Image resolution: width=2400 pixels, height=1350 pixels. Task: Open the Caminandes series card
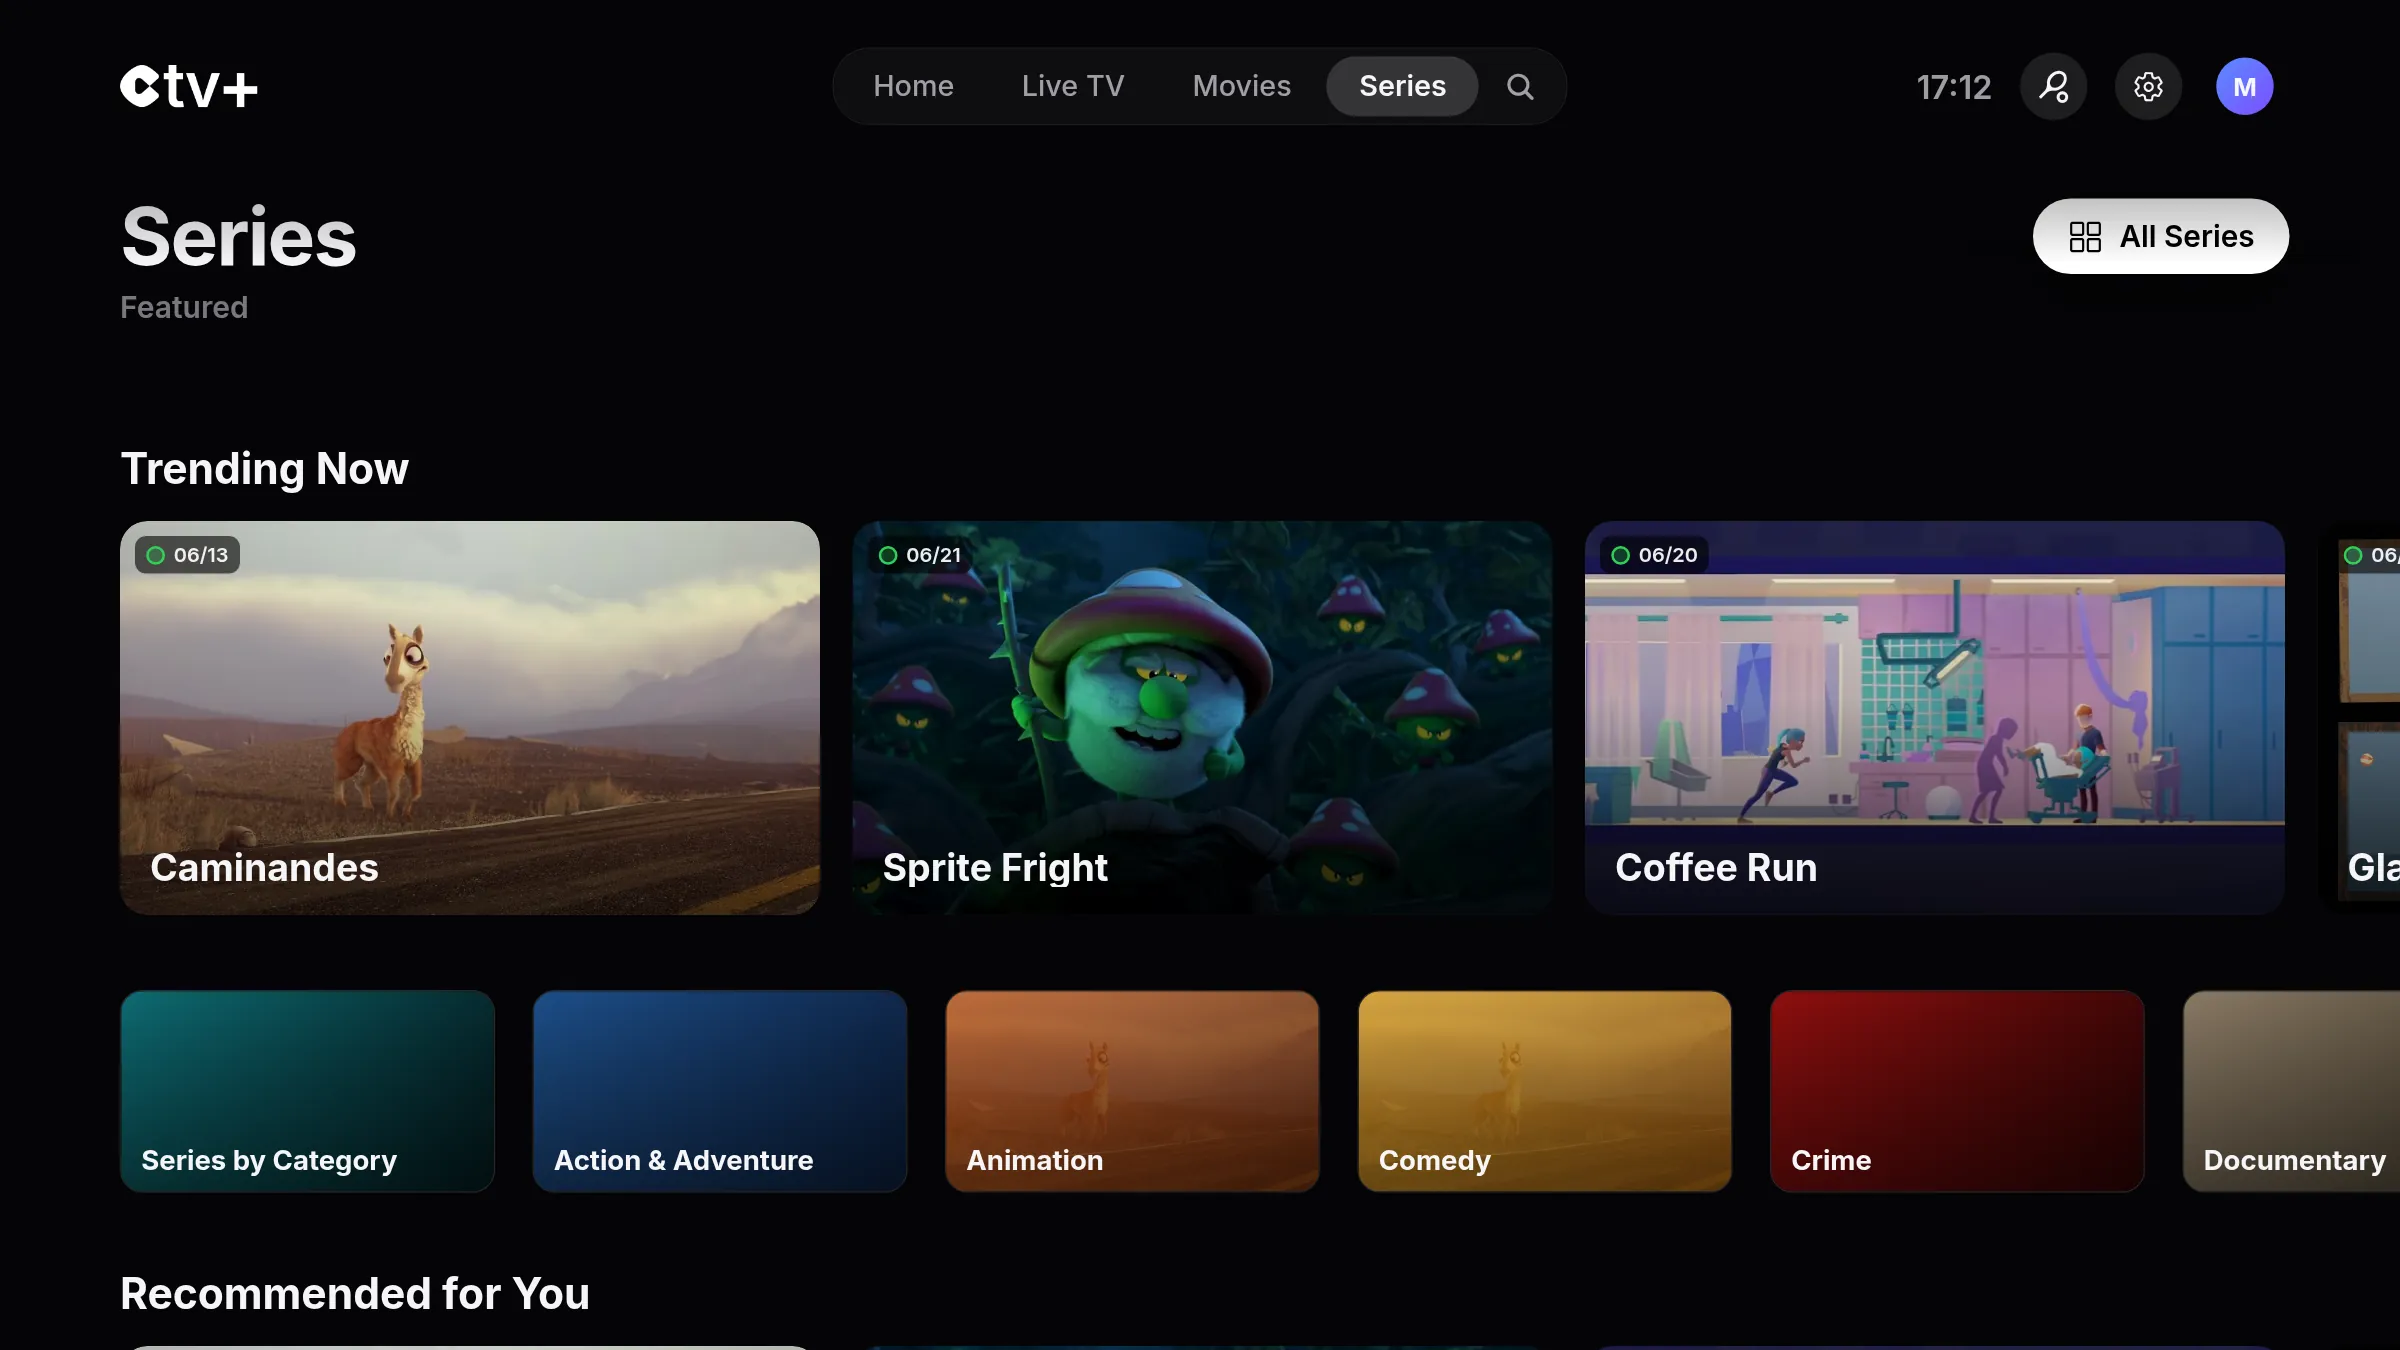click(470, 717)
